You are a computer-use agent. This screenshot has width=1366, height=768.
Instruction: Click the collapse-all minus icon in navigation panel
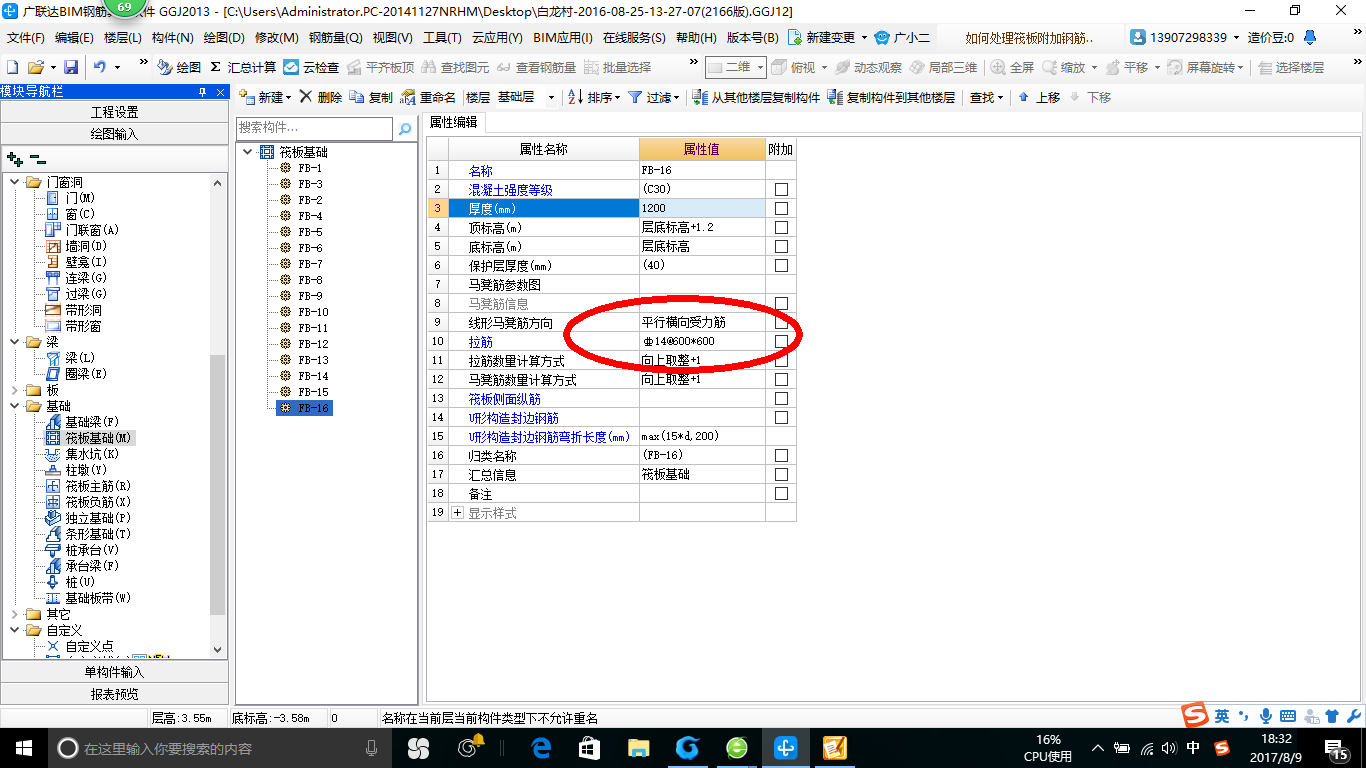(38, 158)
